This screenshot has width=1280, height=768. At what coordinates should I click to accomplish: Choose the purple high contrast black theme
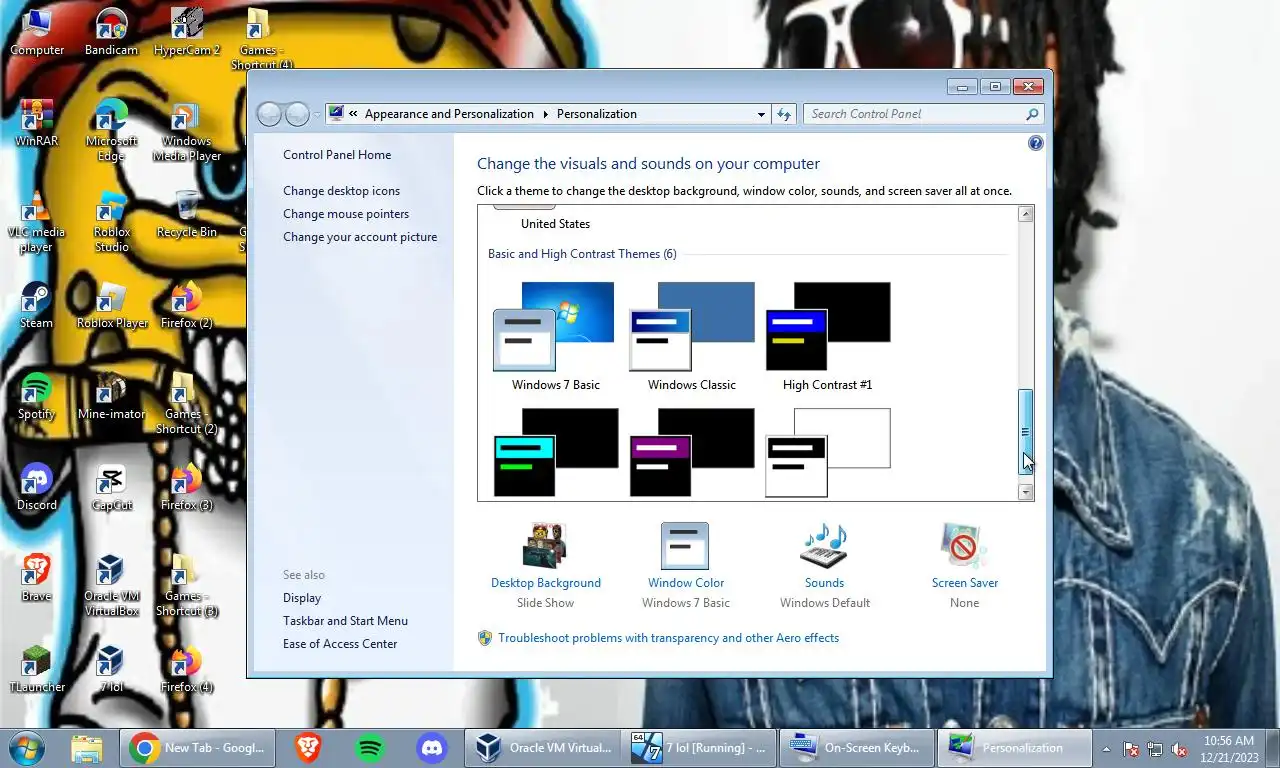click(692, 452)
